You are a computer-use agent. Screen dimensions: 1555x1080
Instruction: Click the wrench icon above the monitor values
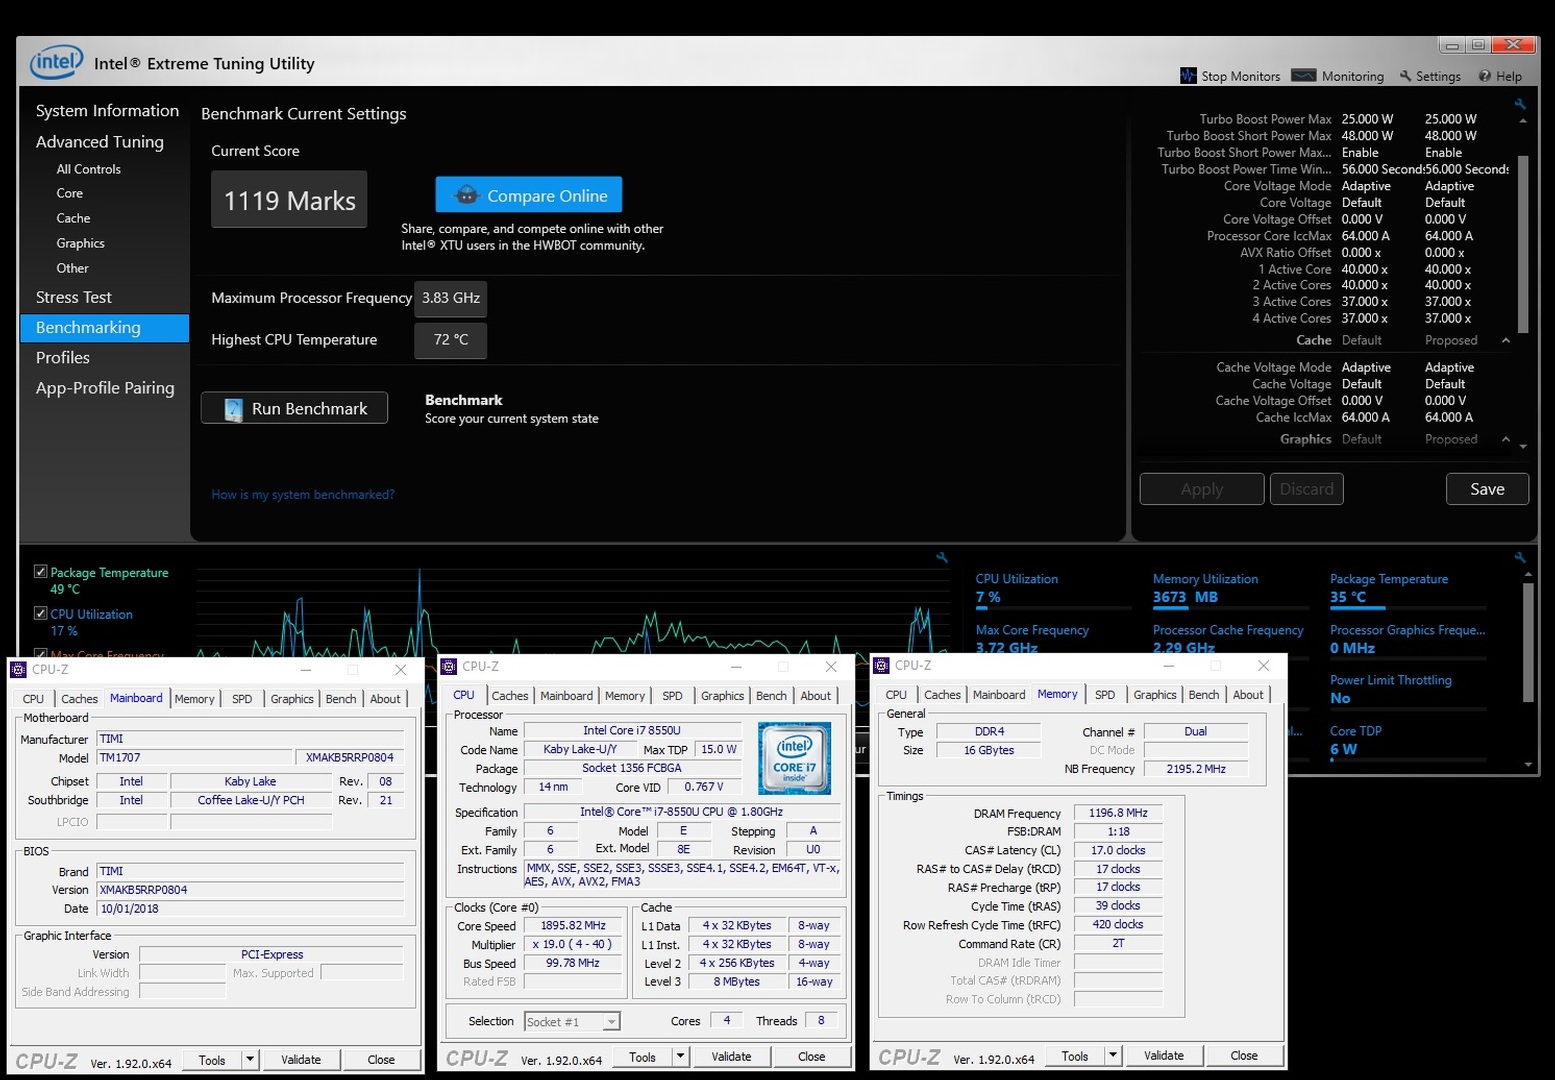1519,558
